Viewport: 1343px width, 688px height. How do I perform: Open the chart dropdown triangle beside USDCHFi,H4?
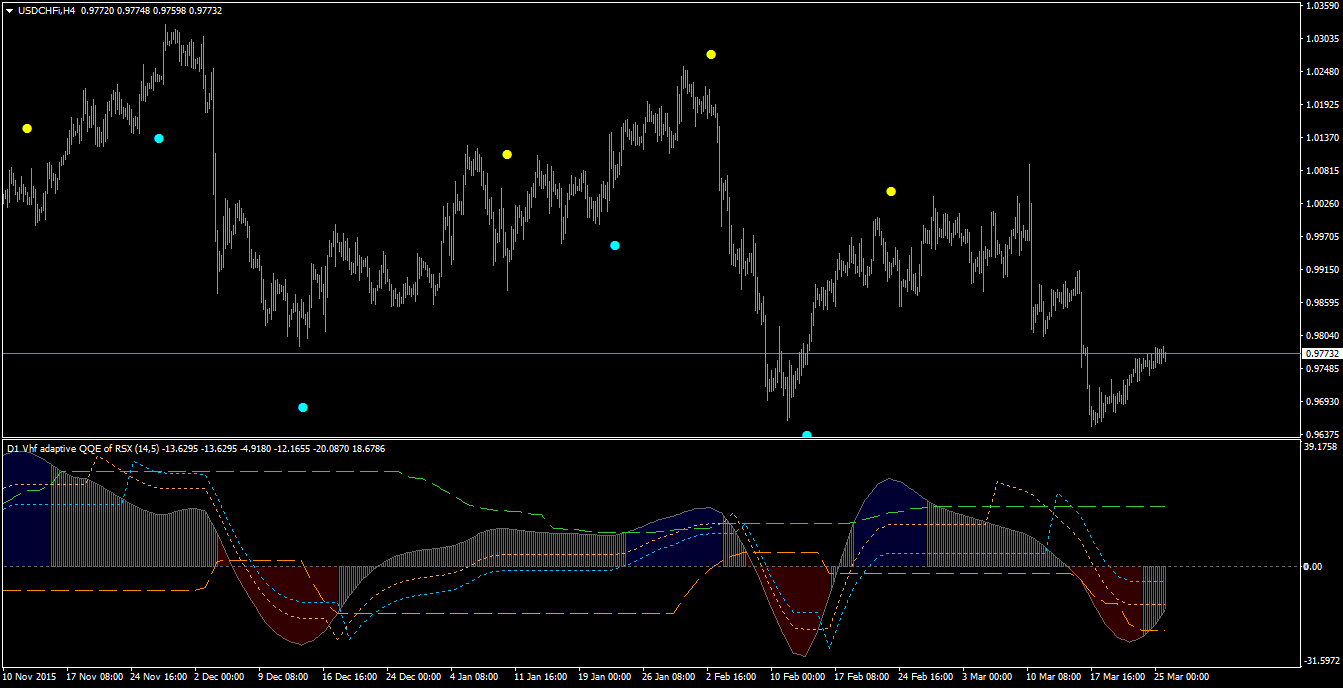[x=10, y=10]
